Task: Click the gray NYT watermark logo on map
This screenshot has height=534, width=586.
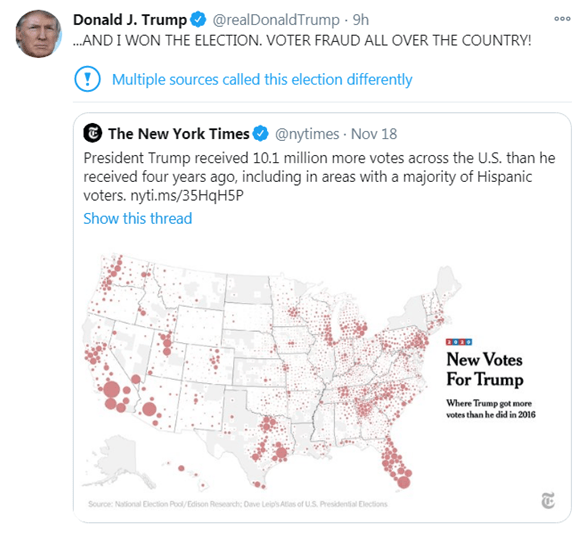Action: click(548, 501)
